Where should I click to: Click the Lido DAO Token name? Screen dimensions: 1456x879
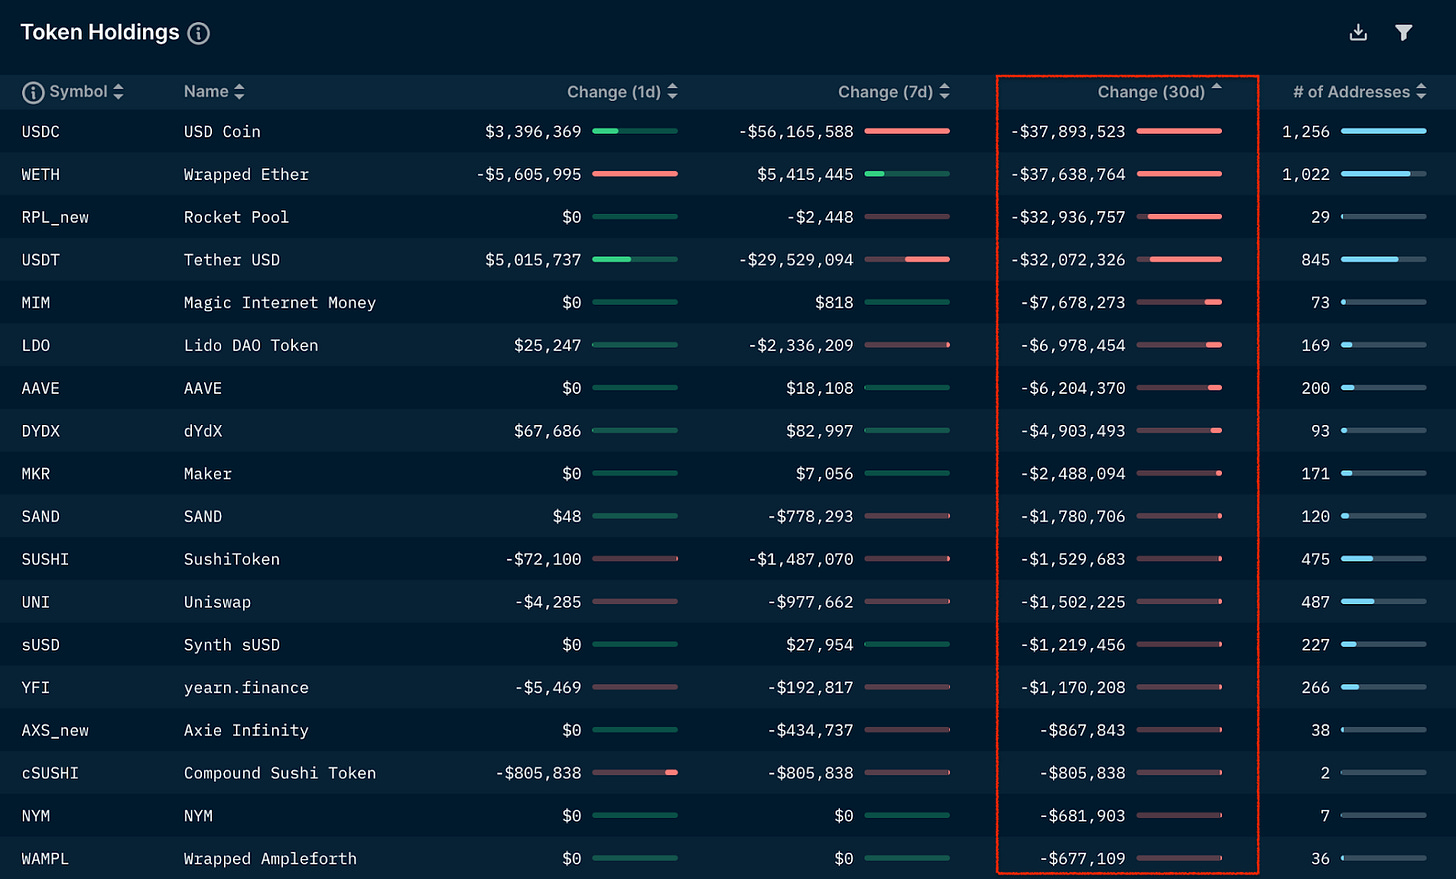(x=251, y=346)
